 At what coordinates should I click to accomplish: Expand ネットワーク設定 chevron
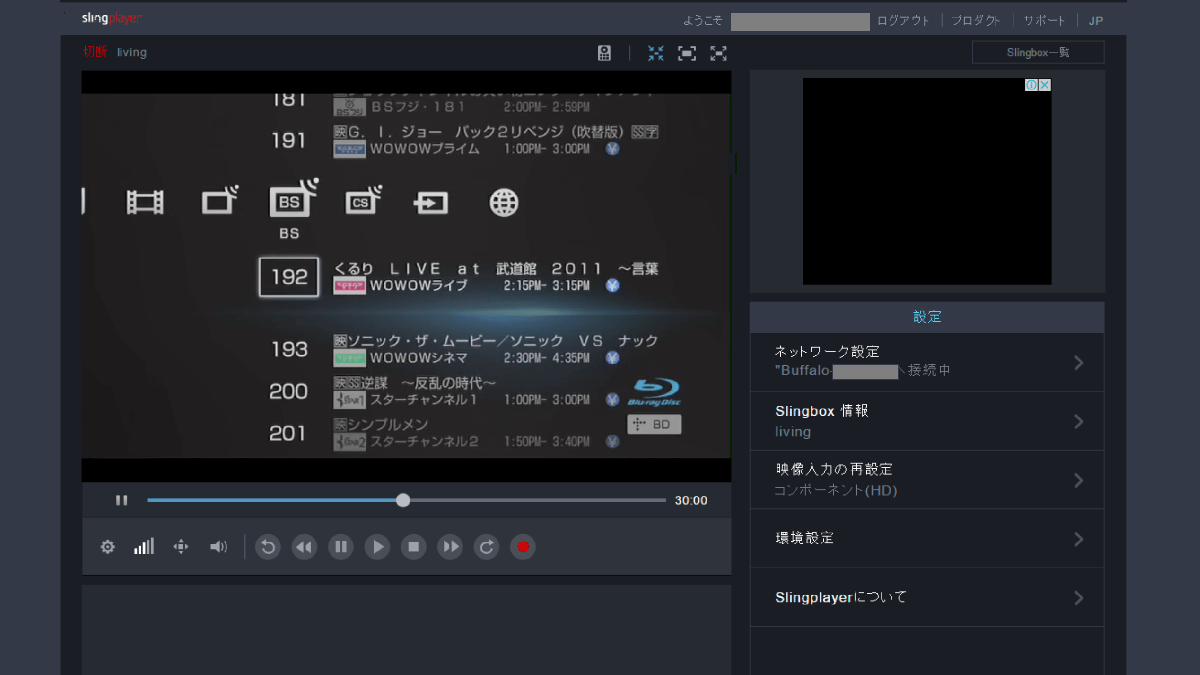(1079, 362)
